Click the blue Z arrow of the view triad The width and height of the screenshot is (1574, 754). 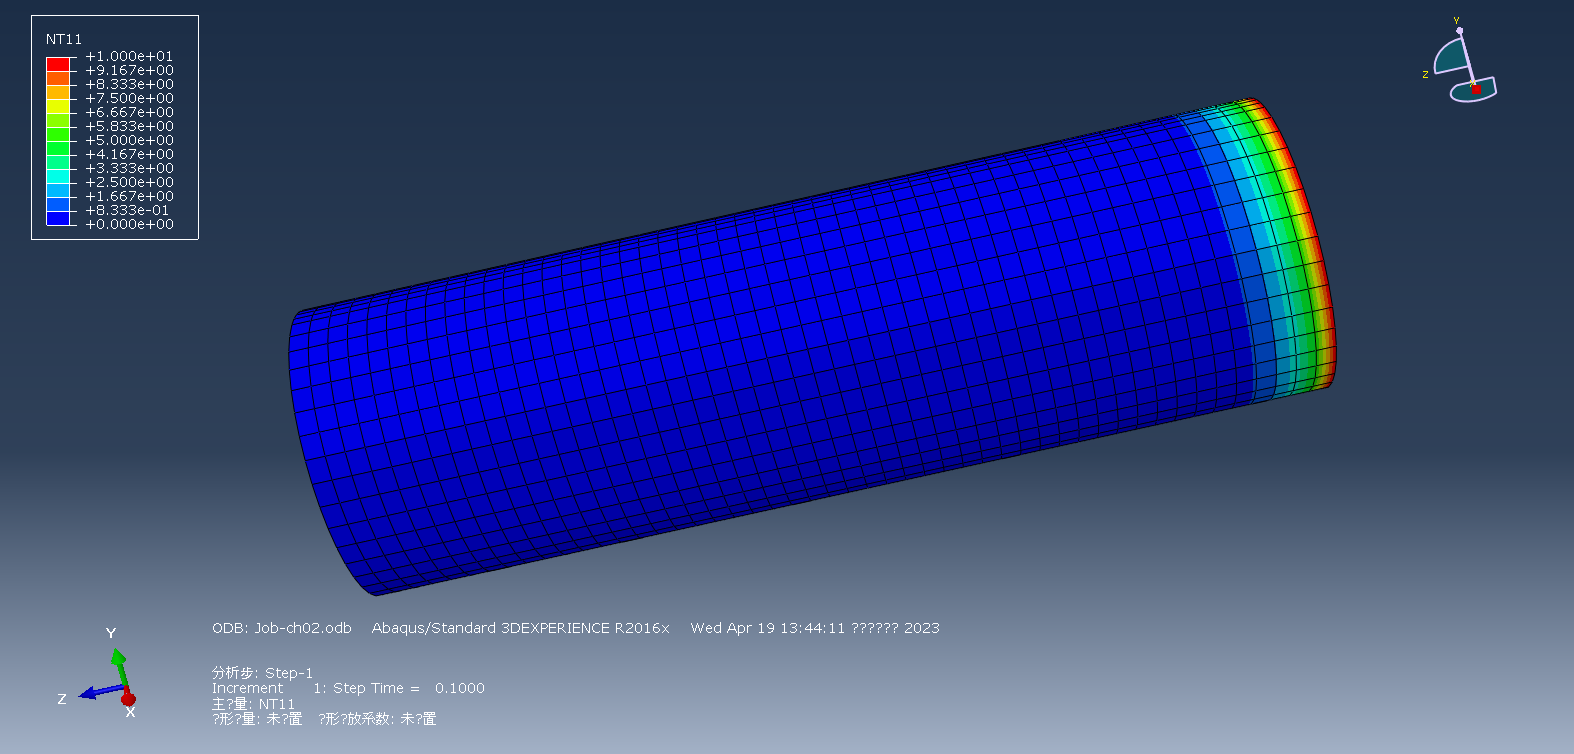pyautogui.click(x=96, y=692)
